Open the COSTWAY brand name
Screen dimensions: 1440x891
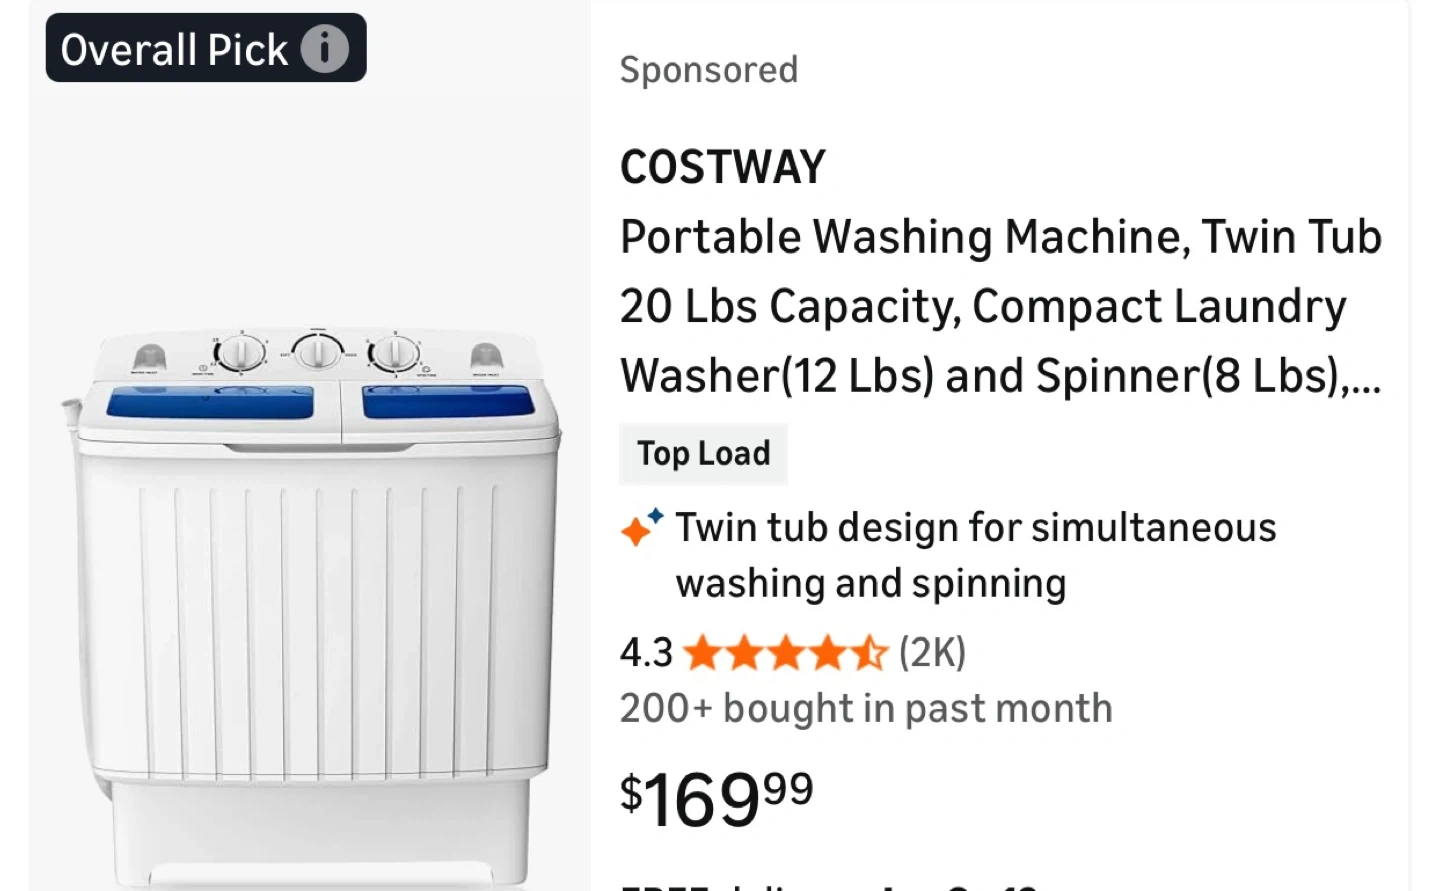(x=723, y=167)
